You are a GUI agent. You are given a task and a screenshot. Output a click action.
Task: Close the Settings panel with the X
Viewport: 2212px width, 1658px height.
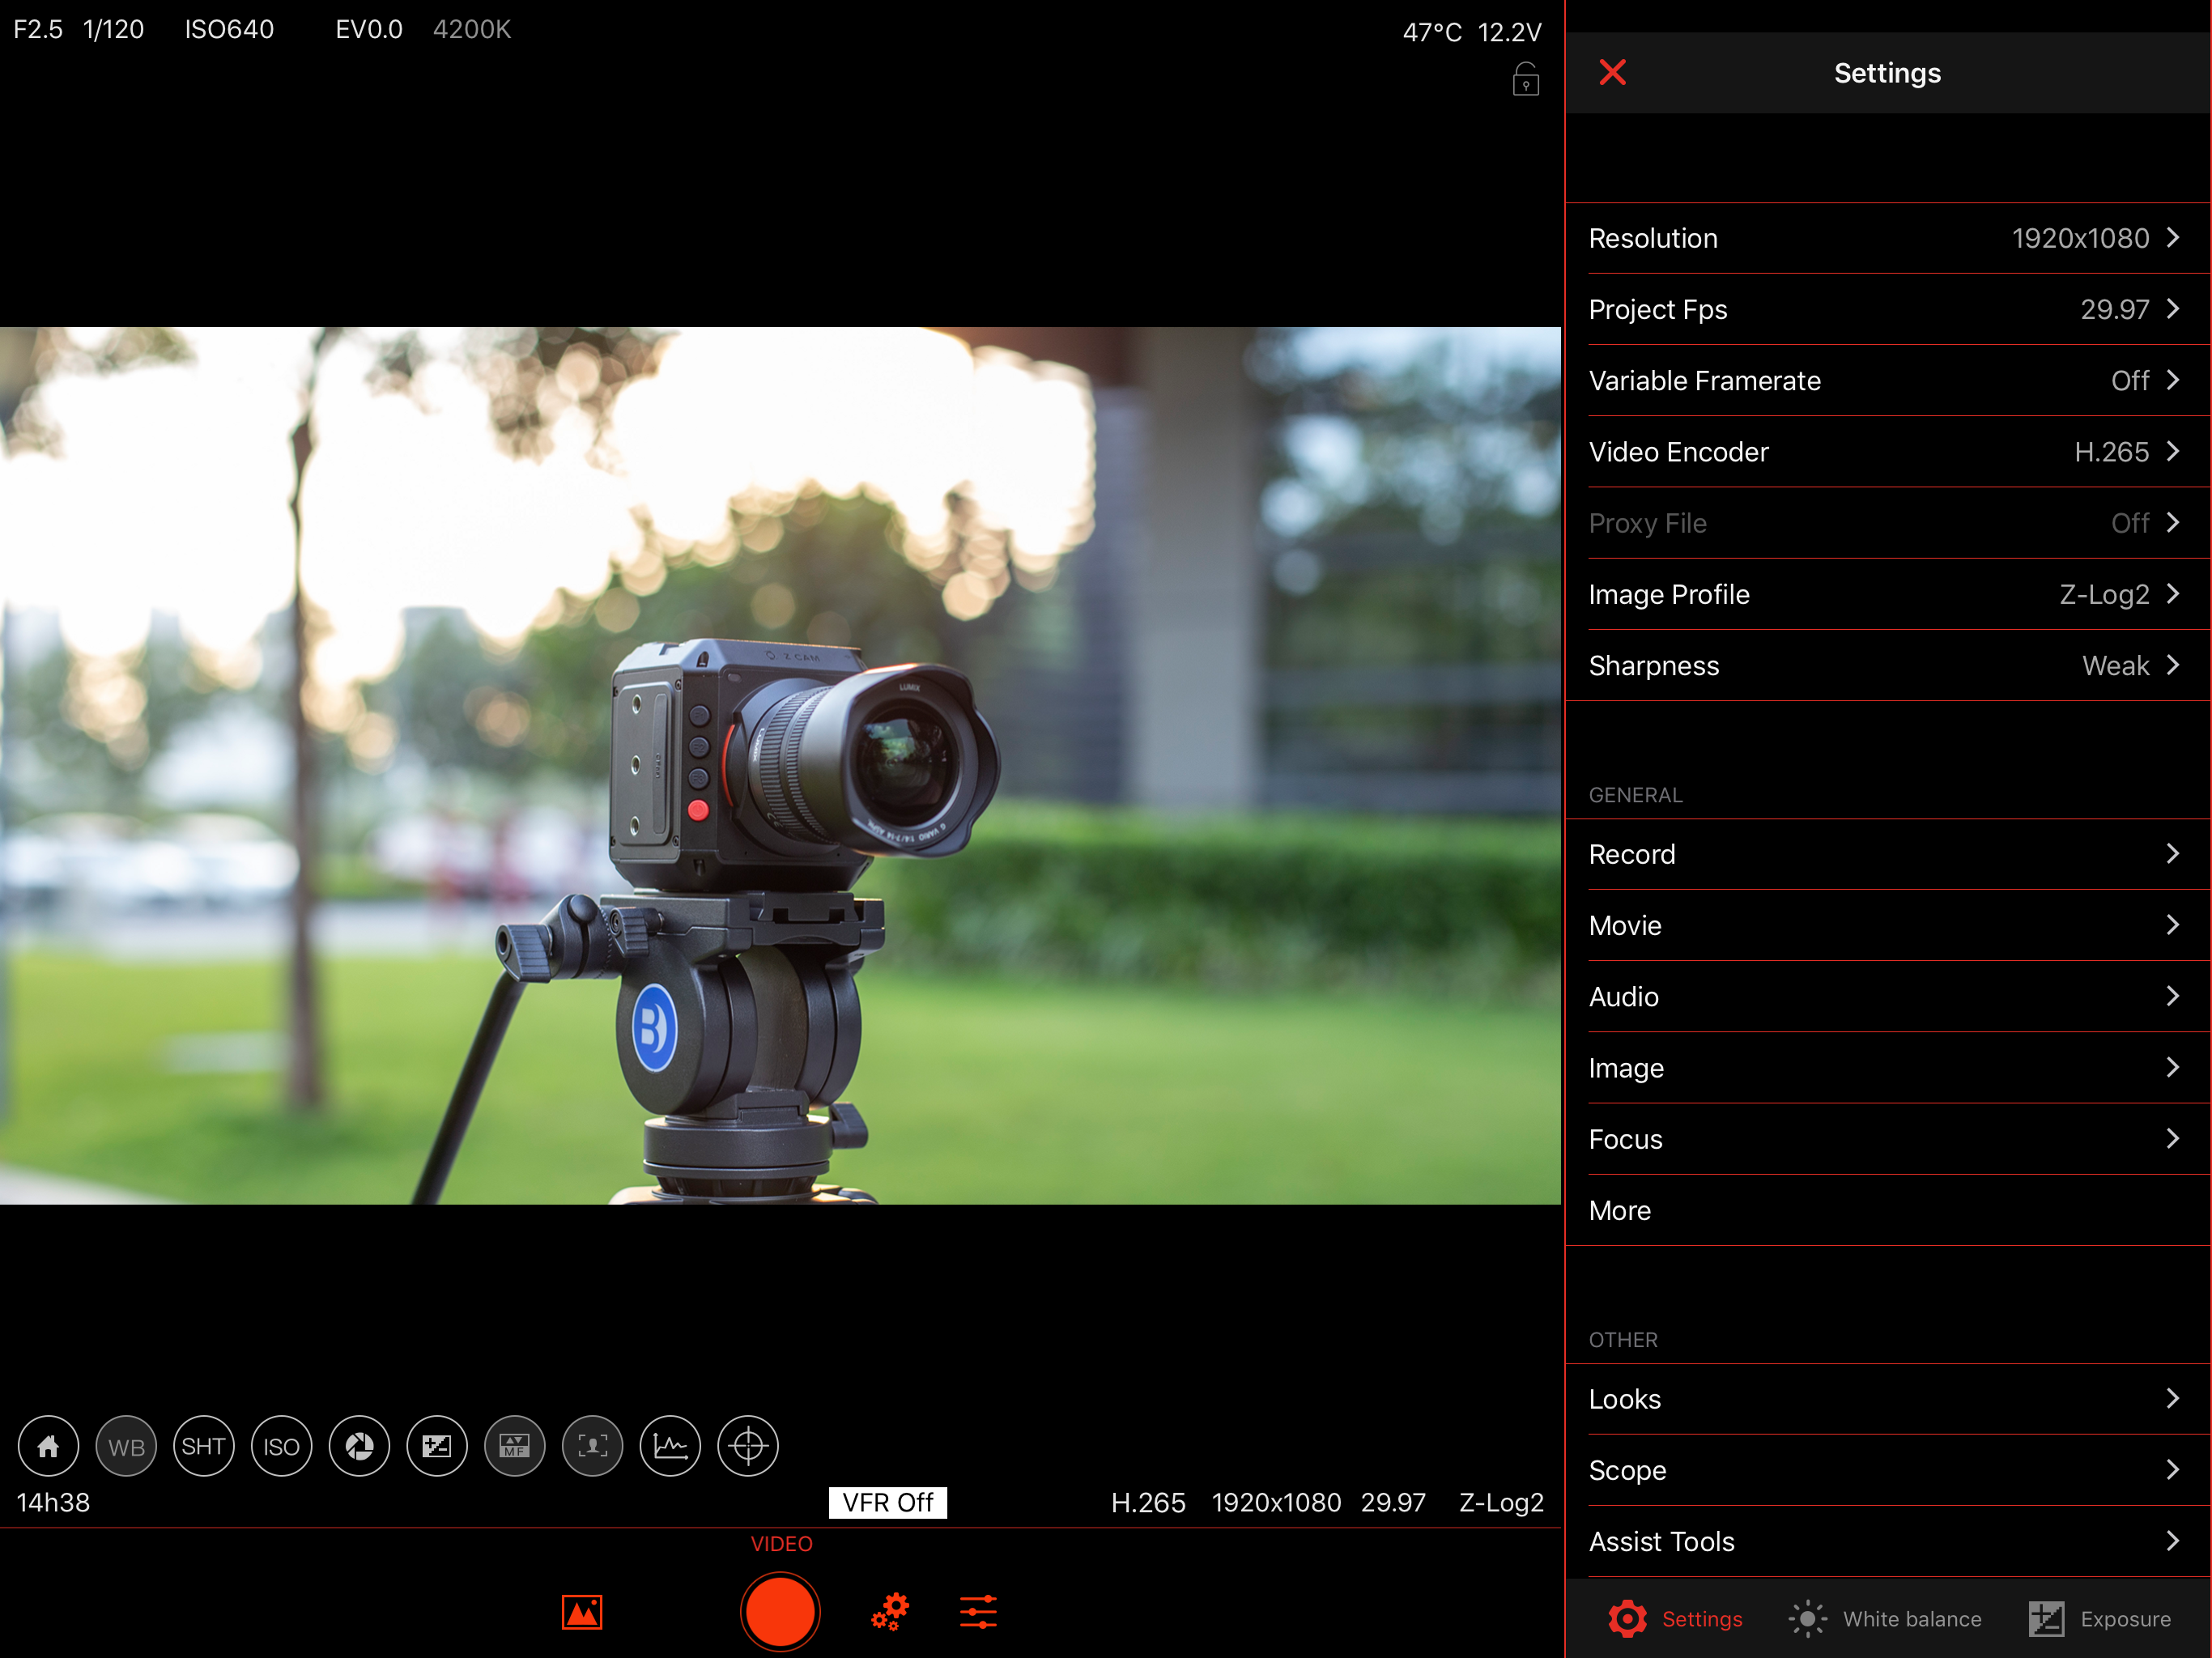1612,72
